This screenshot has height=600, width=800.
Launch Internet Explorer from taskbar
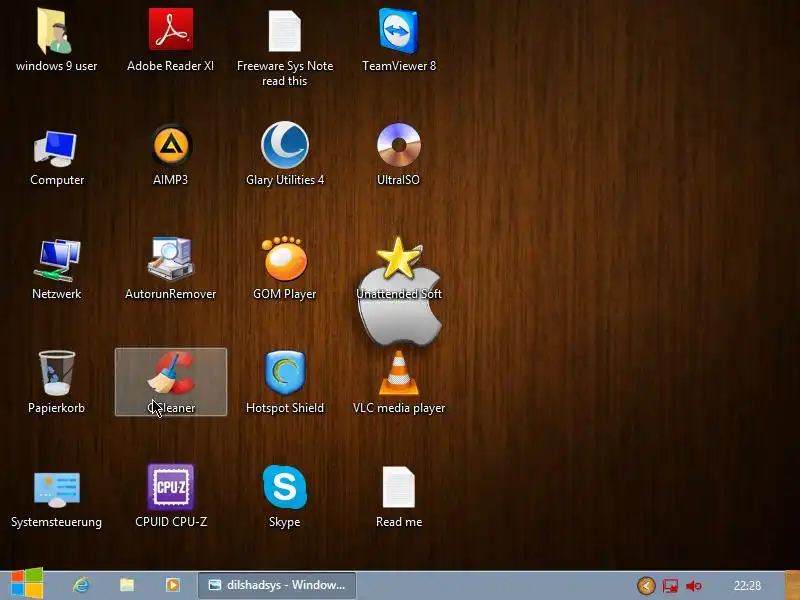point(81,585)
